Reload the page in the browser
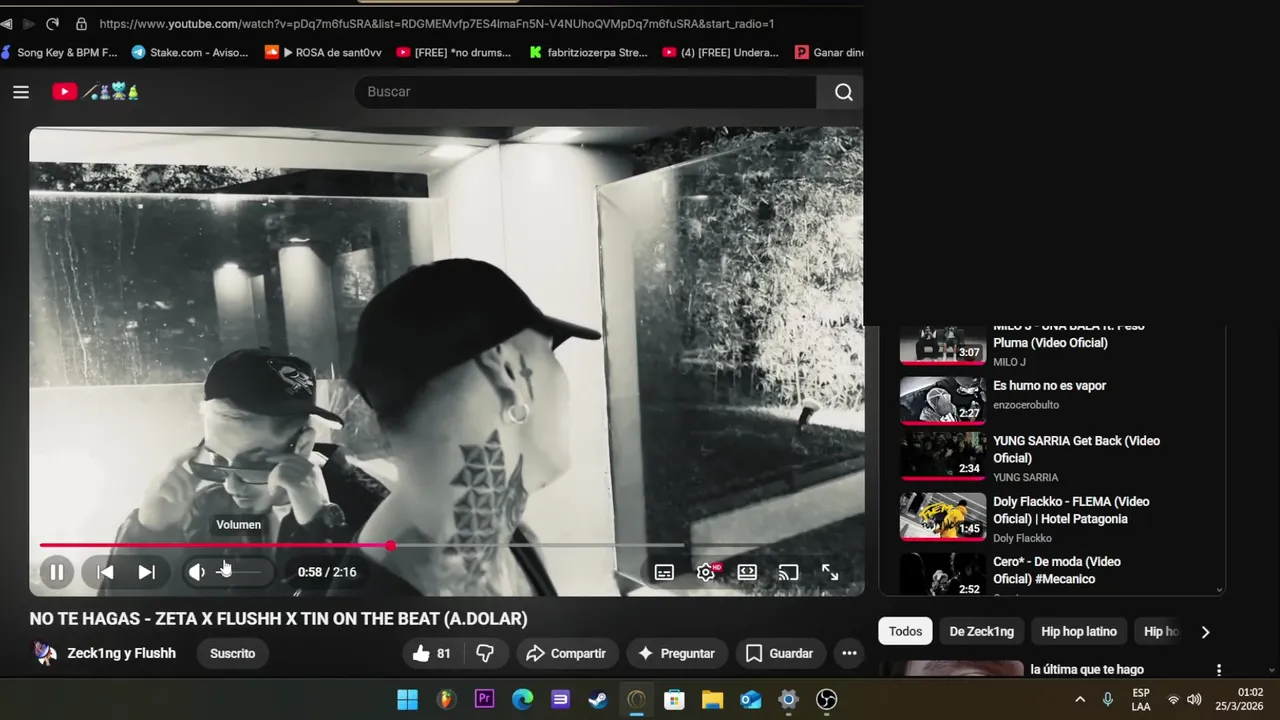Screen dimensions: 1280x720 [52, 23]
